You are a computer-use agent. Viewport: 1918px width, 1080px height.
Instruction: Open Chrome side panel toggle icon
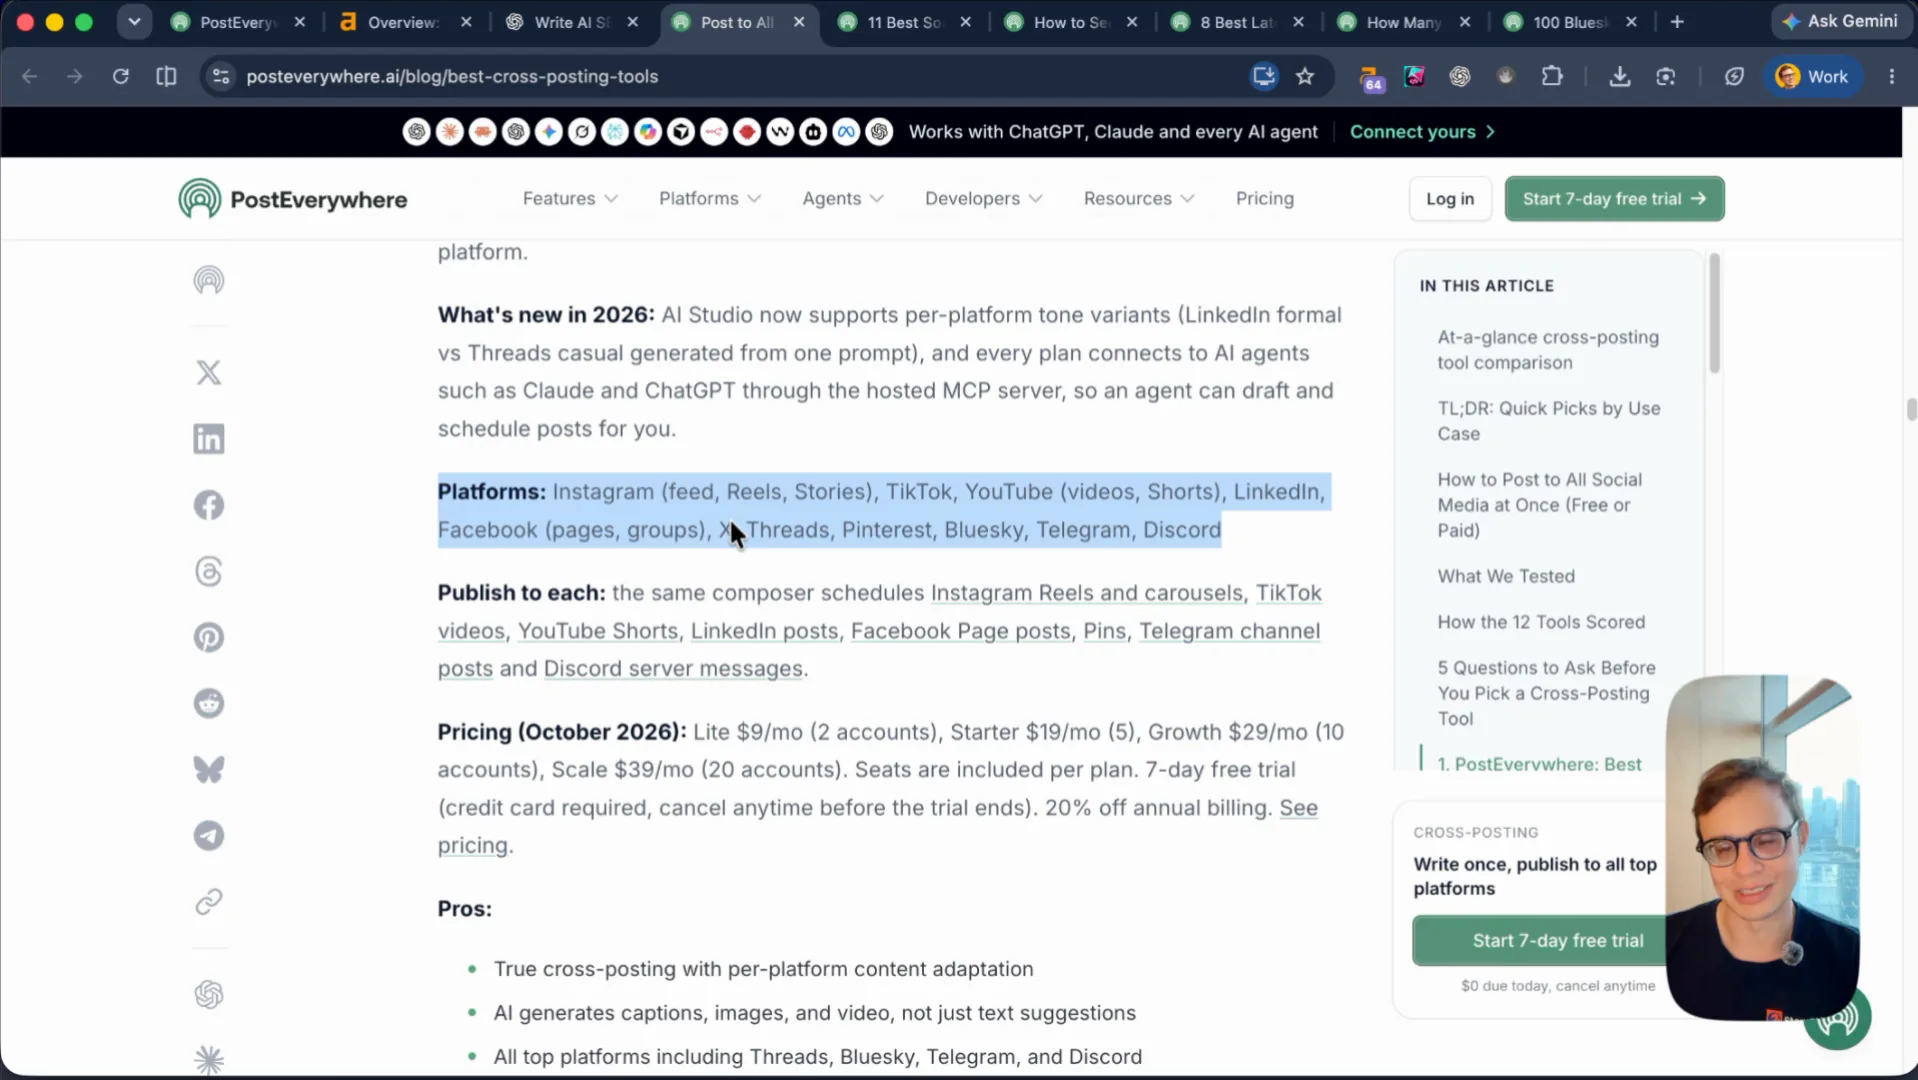[x=166, y=76]
